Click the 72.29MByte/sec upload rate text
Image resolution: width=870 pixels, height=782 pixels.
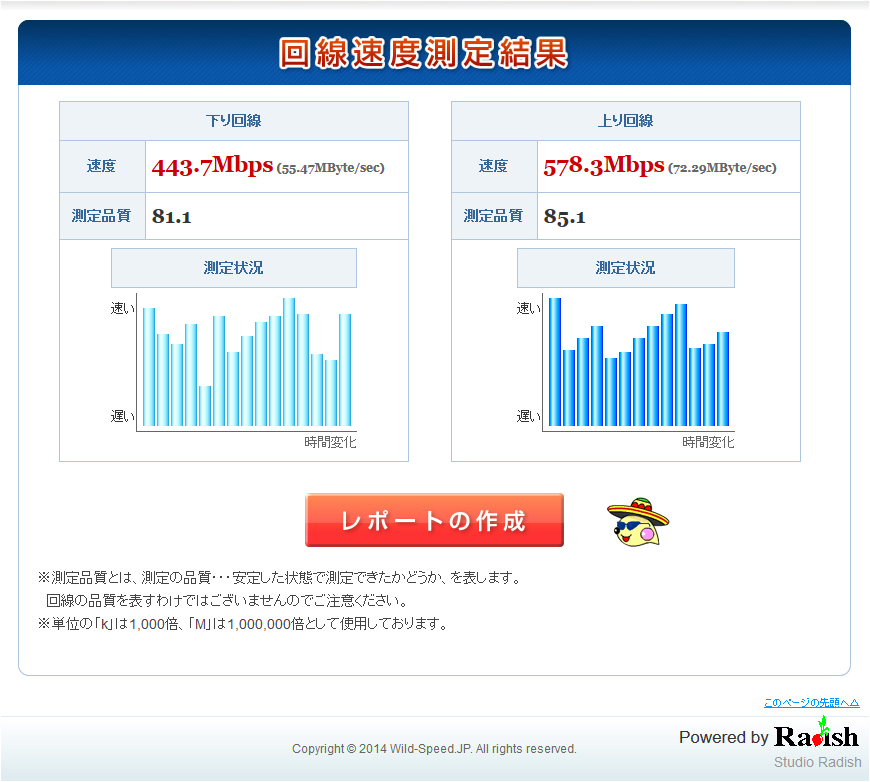pos(722,168)
